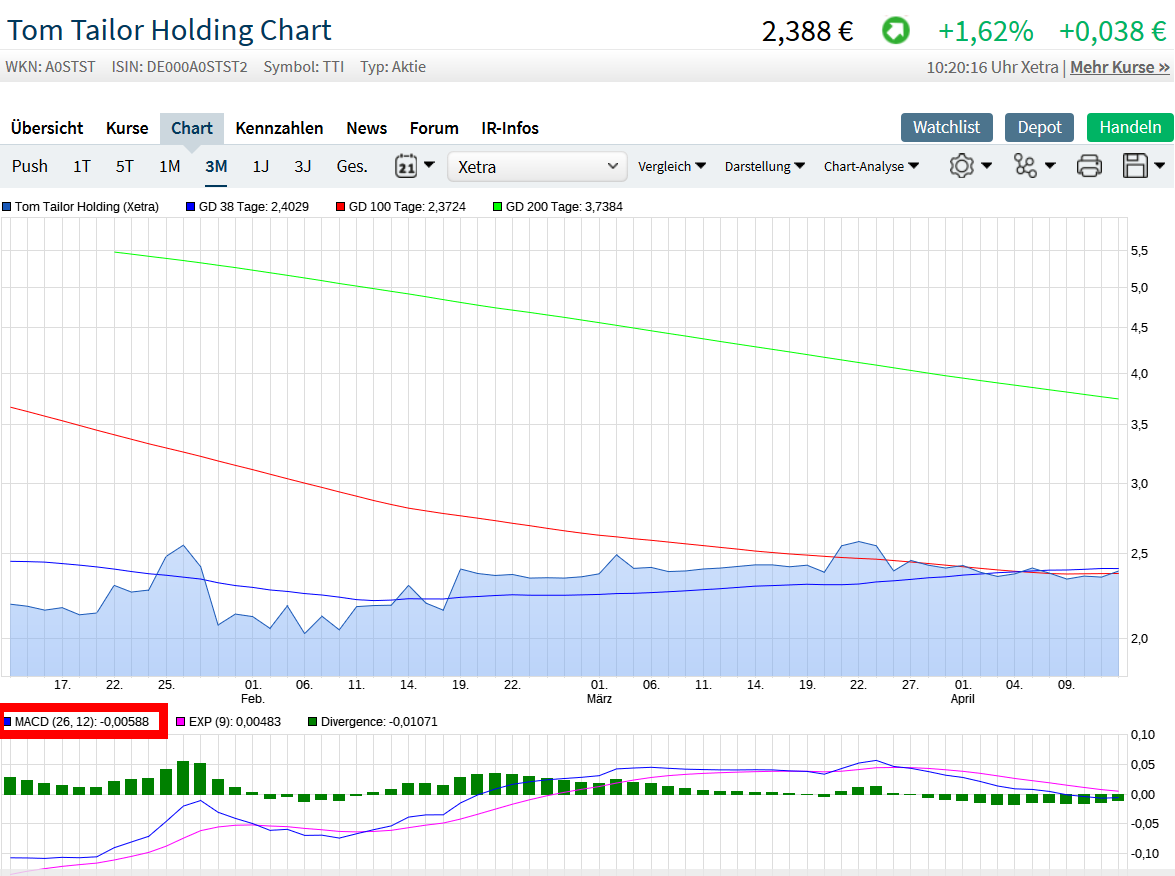Click the EXP (9): 0,00483 label
This screenshot has width=1175, height=876.
coord(235,722)
